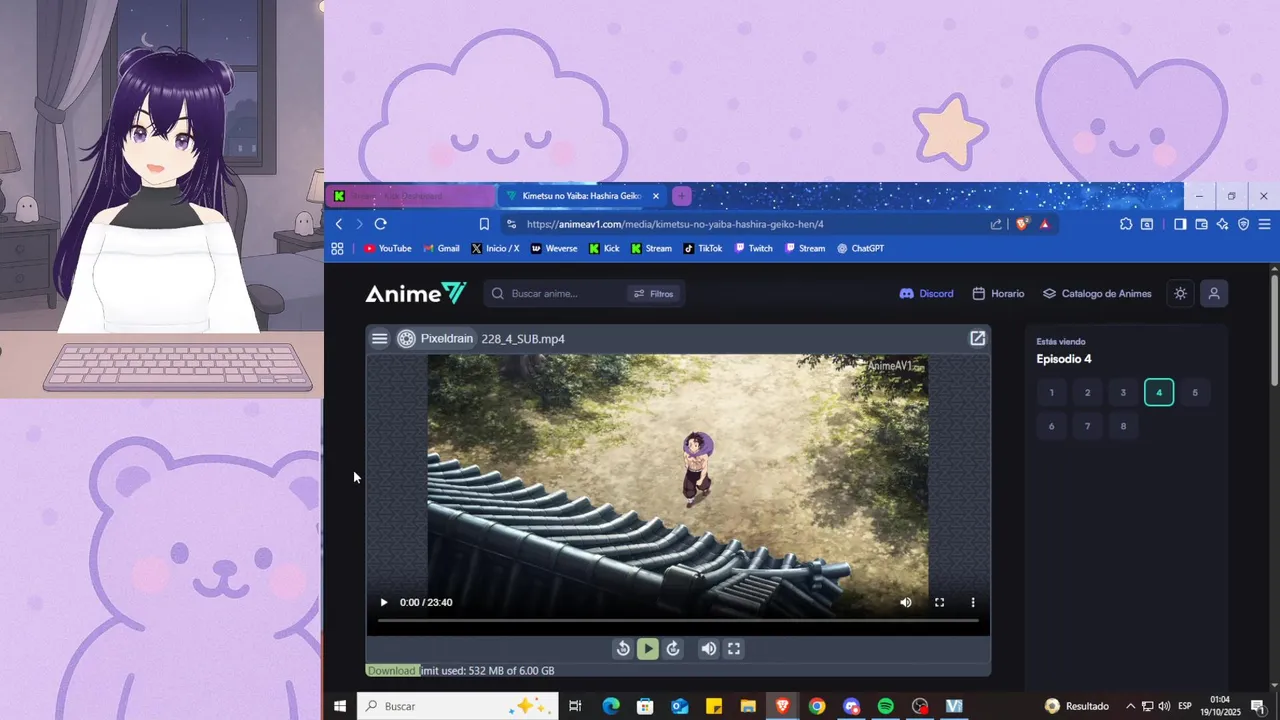Viewport: 1280px width, 720px height.
Task: Switch to the Kimetsu no Yaiba tab
Action: (582, 196)
